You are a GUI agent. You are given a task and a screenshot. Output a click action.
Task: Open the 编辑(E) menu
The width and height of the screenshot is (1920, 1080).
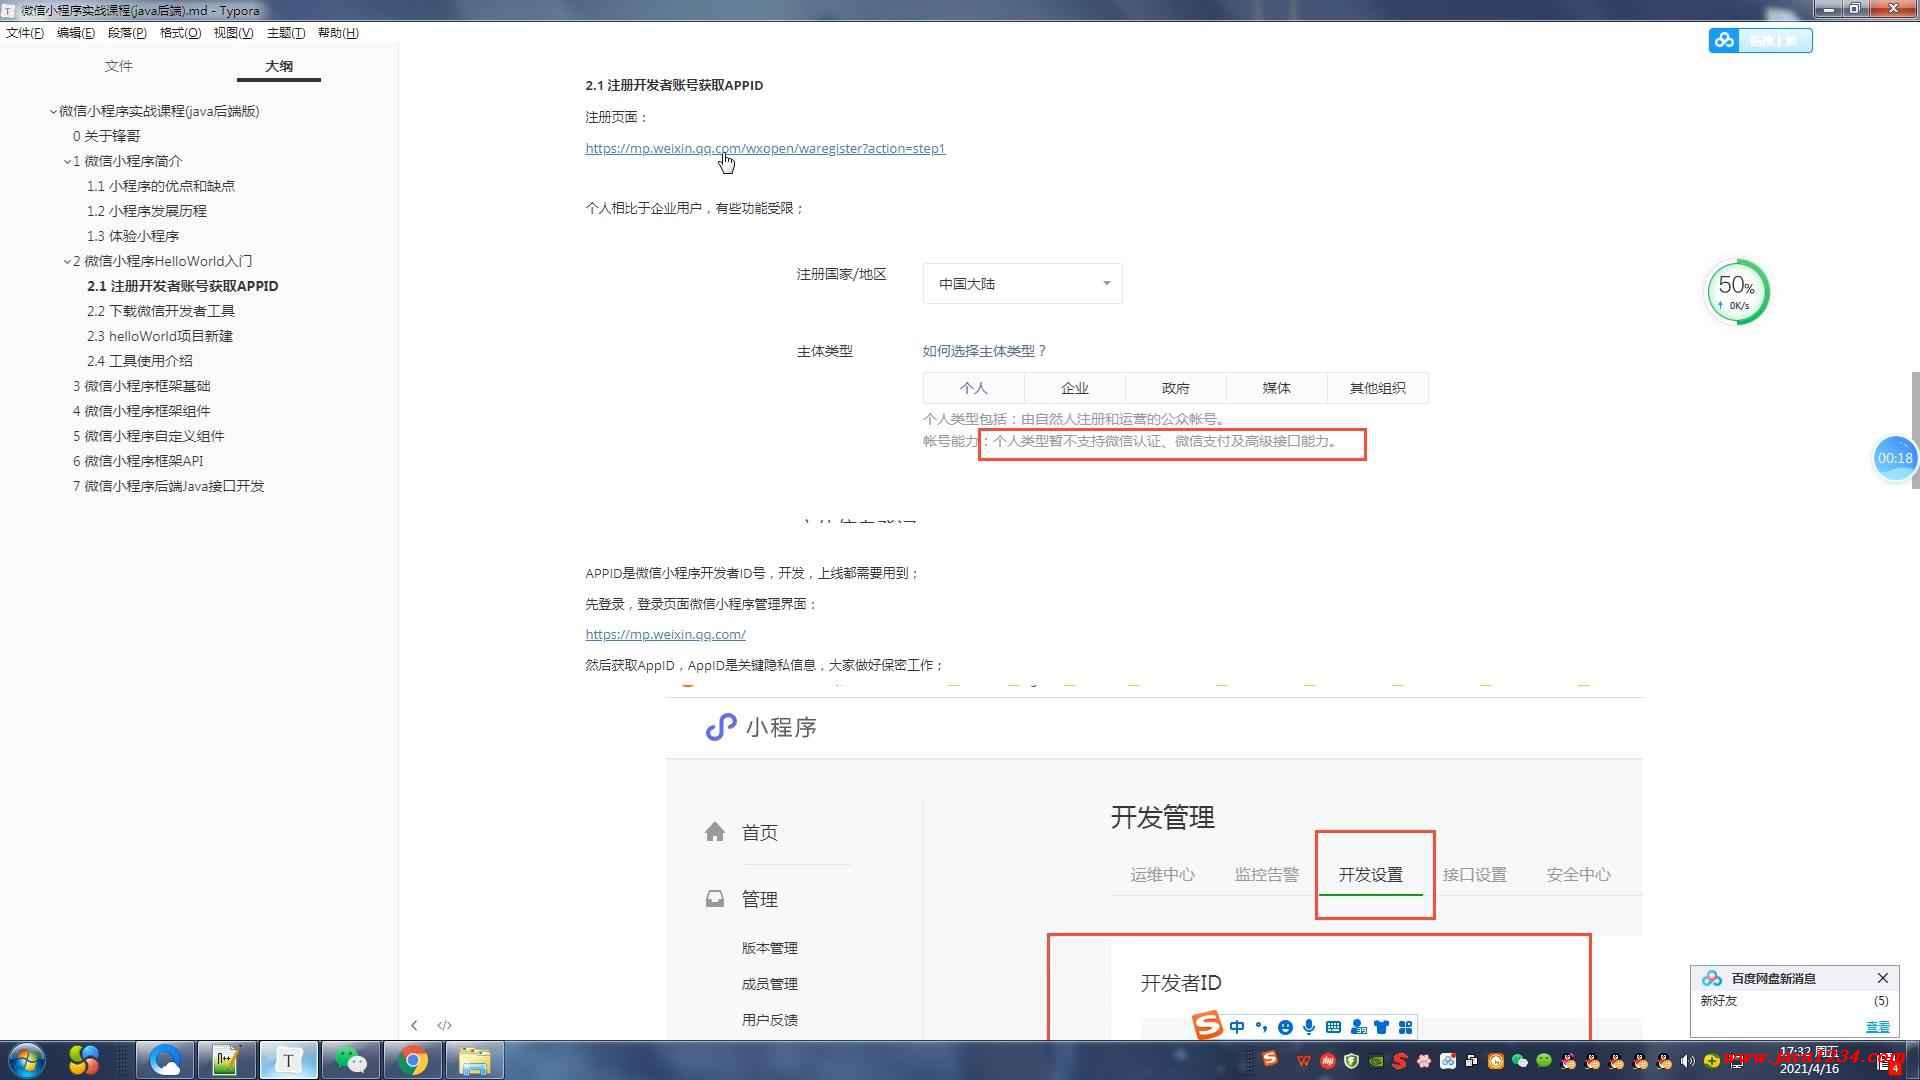coord(76,33)
